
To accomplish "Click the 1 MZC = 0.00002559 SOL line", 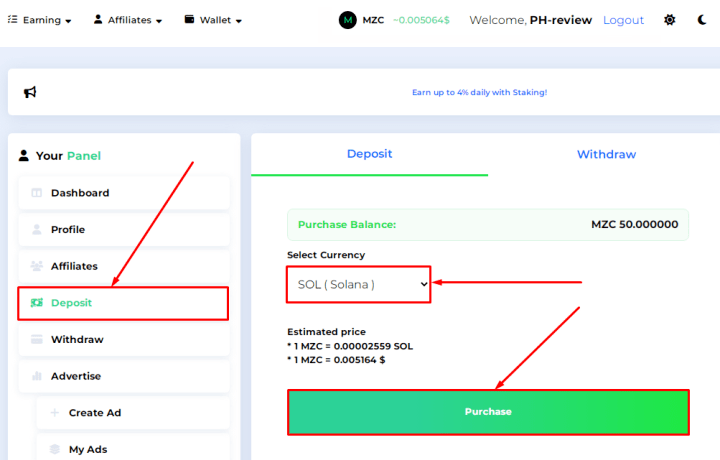I will click(350, 346).
